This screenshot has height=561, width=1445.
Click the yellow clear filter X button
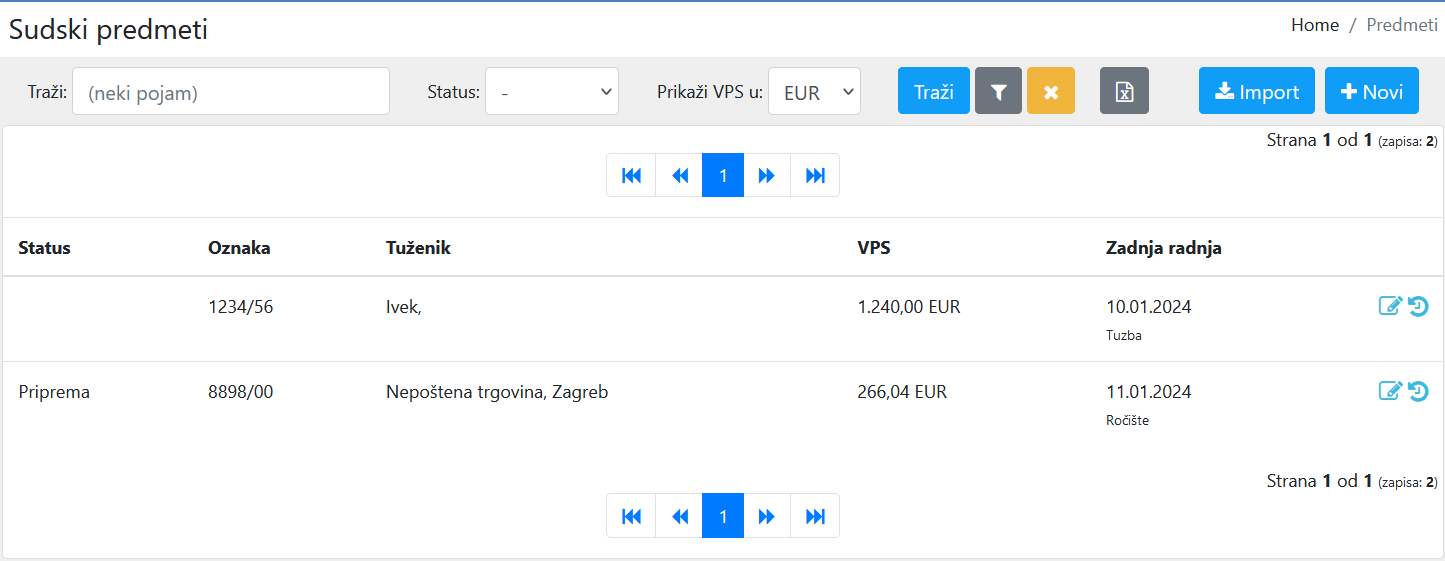pyautogui.click(x=1050, y=91)
